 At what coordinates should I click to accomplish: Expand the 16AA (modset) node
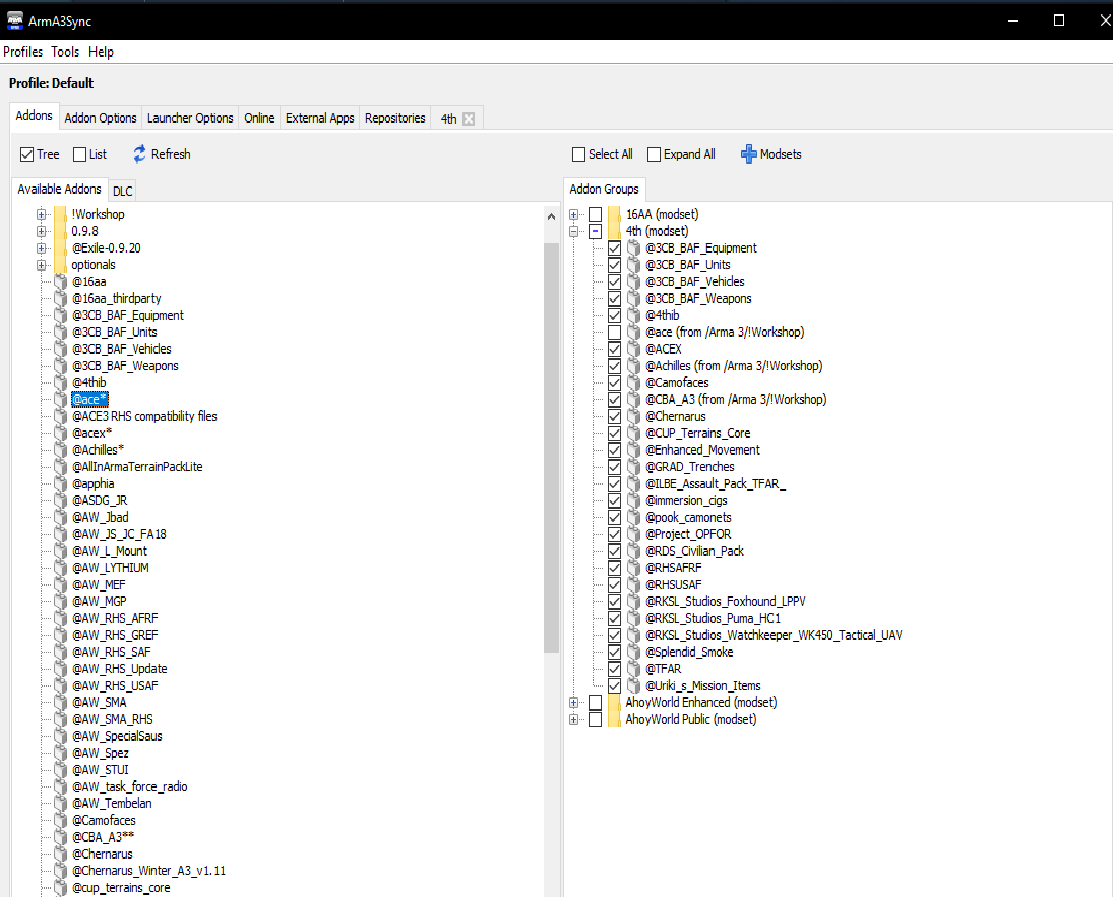coord(574,214)
